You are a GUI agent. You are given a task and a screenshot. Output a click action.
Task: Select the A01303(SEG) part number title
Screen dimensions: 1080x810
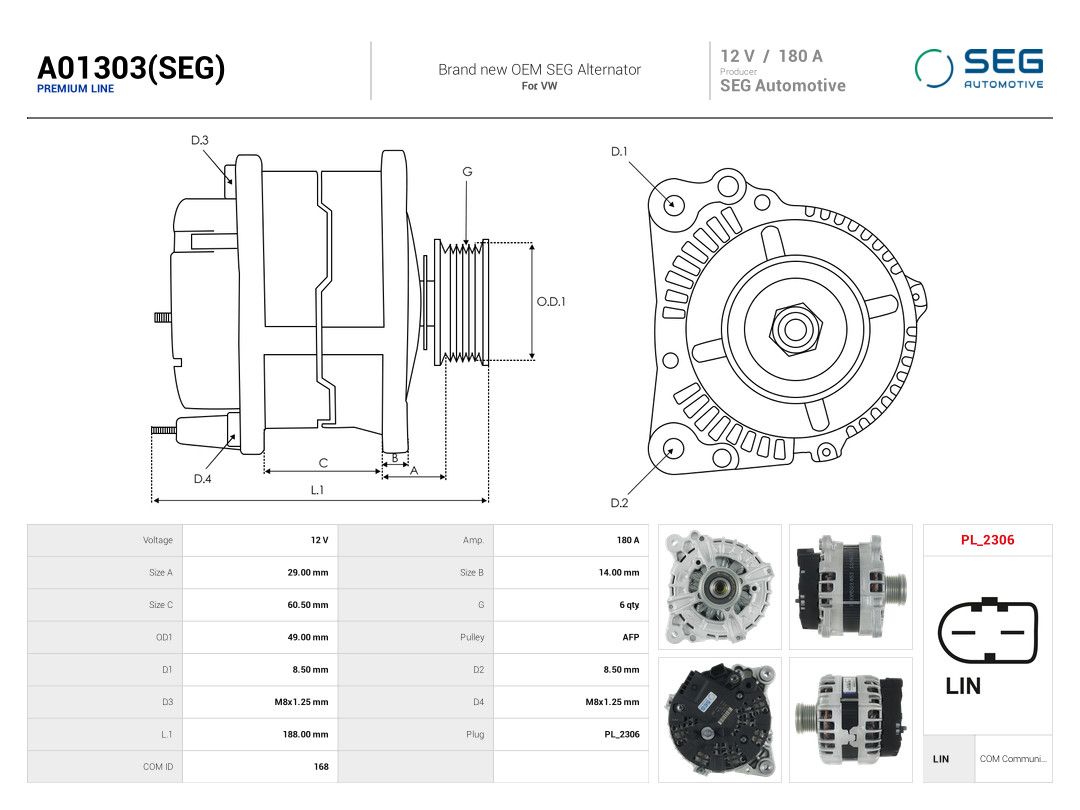click(131, 68)
